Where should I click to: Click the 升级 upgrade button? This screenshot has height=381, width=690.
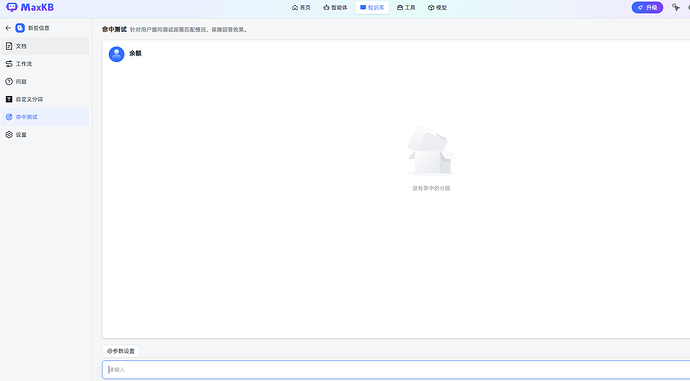click(x=647, y=7)
